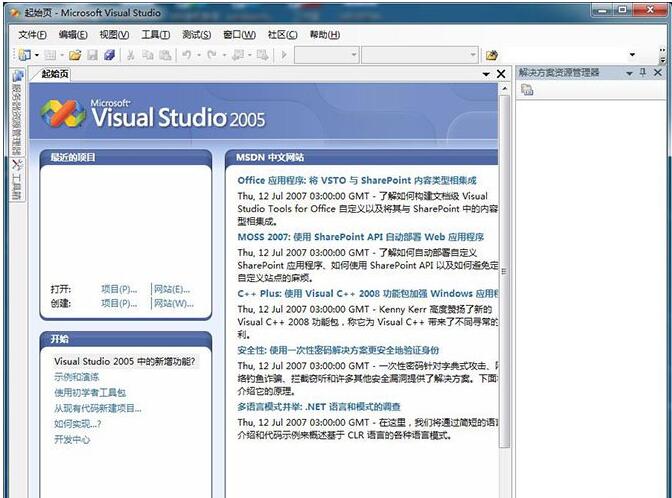This screenshot has width=672, height=498.
Task: Click the Copy toolbar icon
Action: (x=148, y=55)
